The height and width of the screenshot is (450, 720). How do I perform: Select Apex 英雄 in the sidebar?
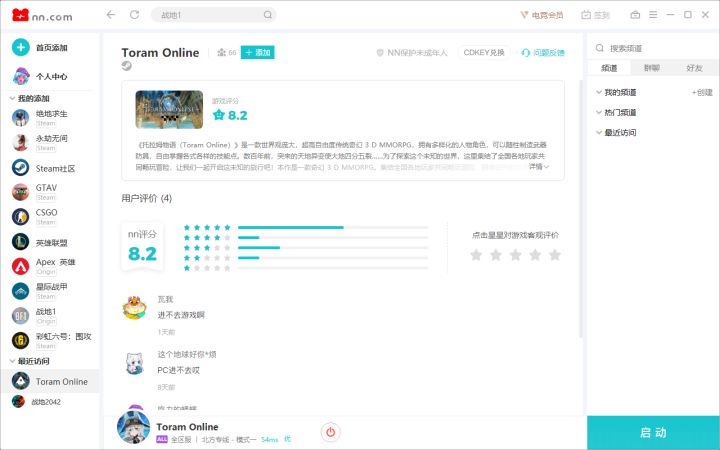coord(50,267)
